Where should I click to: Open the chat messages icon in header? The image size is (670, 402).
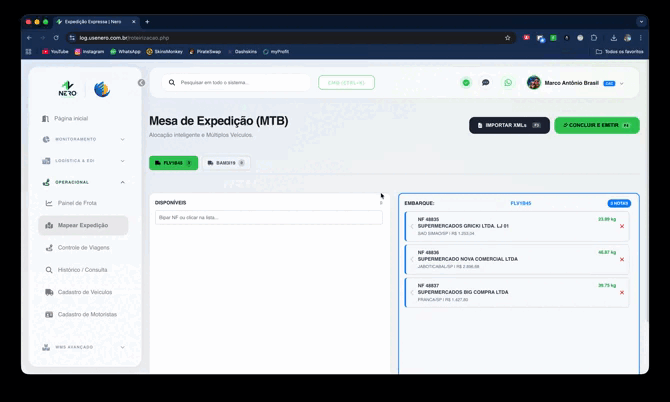[x=486, y=83]
